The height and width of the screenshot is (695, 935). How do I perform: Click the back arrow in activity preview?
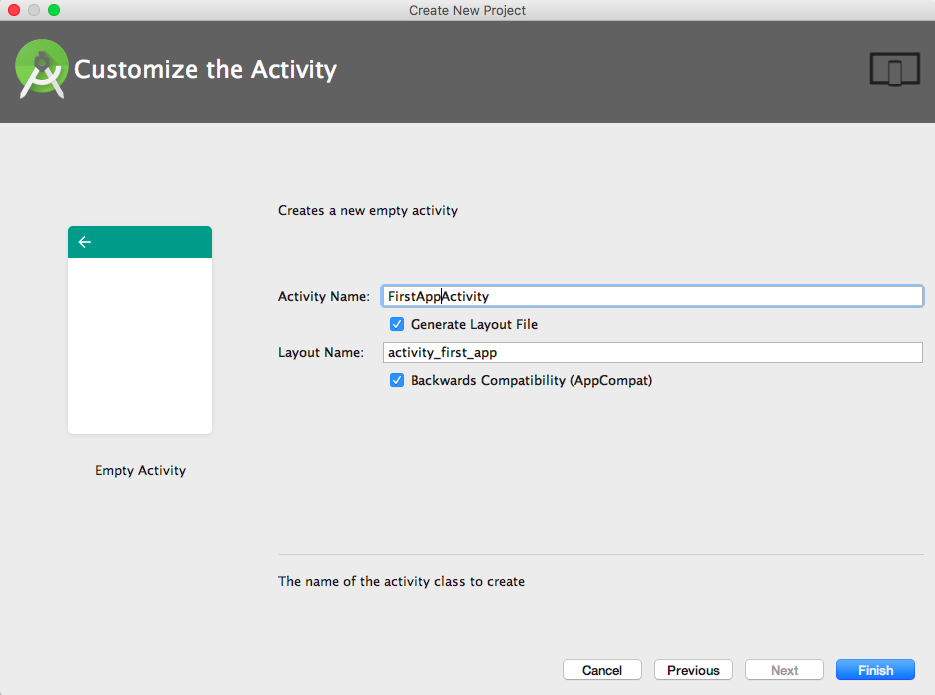point(85,242)
